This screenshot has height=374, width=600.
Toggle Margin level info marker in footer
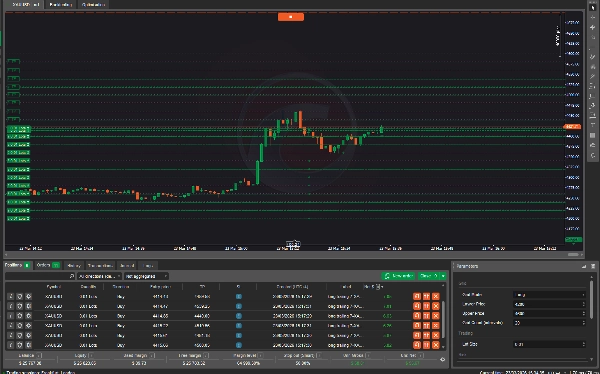[x=261, y=356]
